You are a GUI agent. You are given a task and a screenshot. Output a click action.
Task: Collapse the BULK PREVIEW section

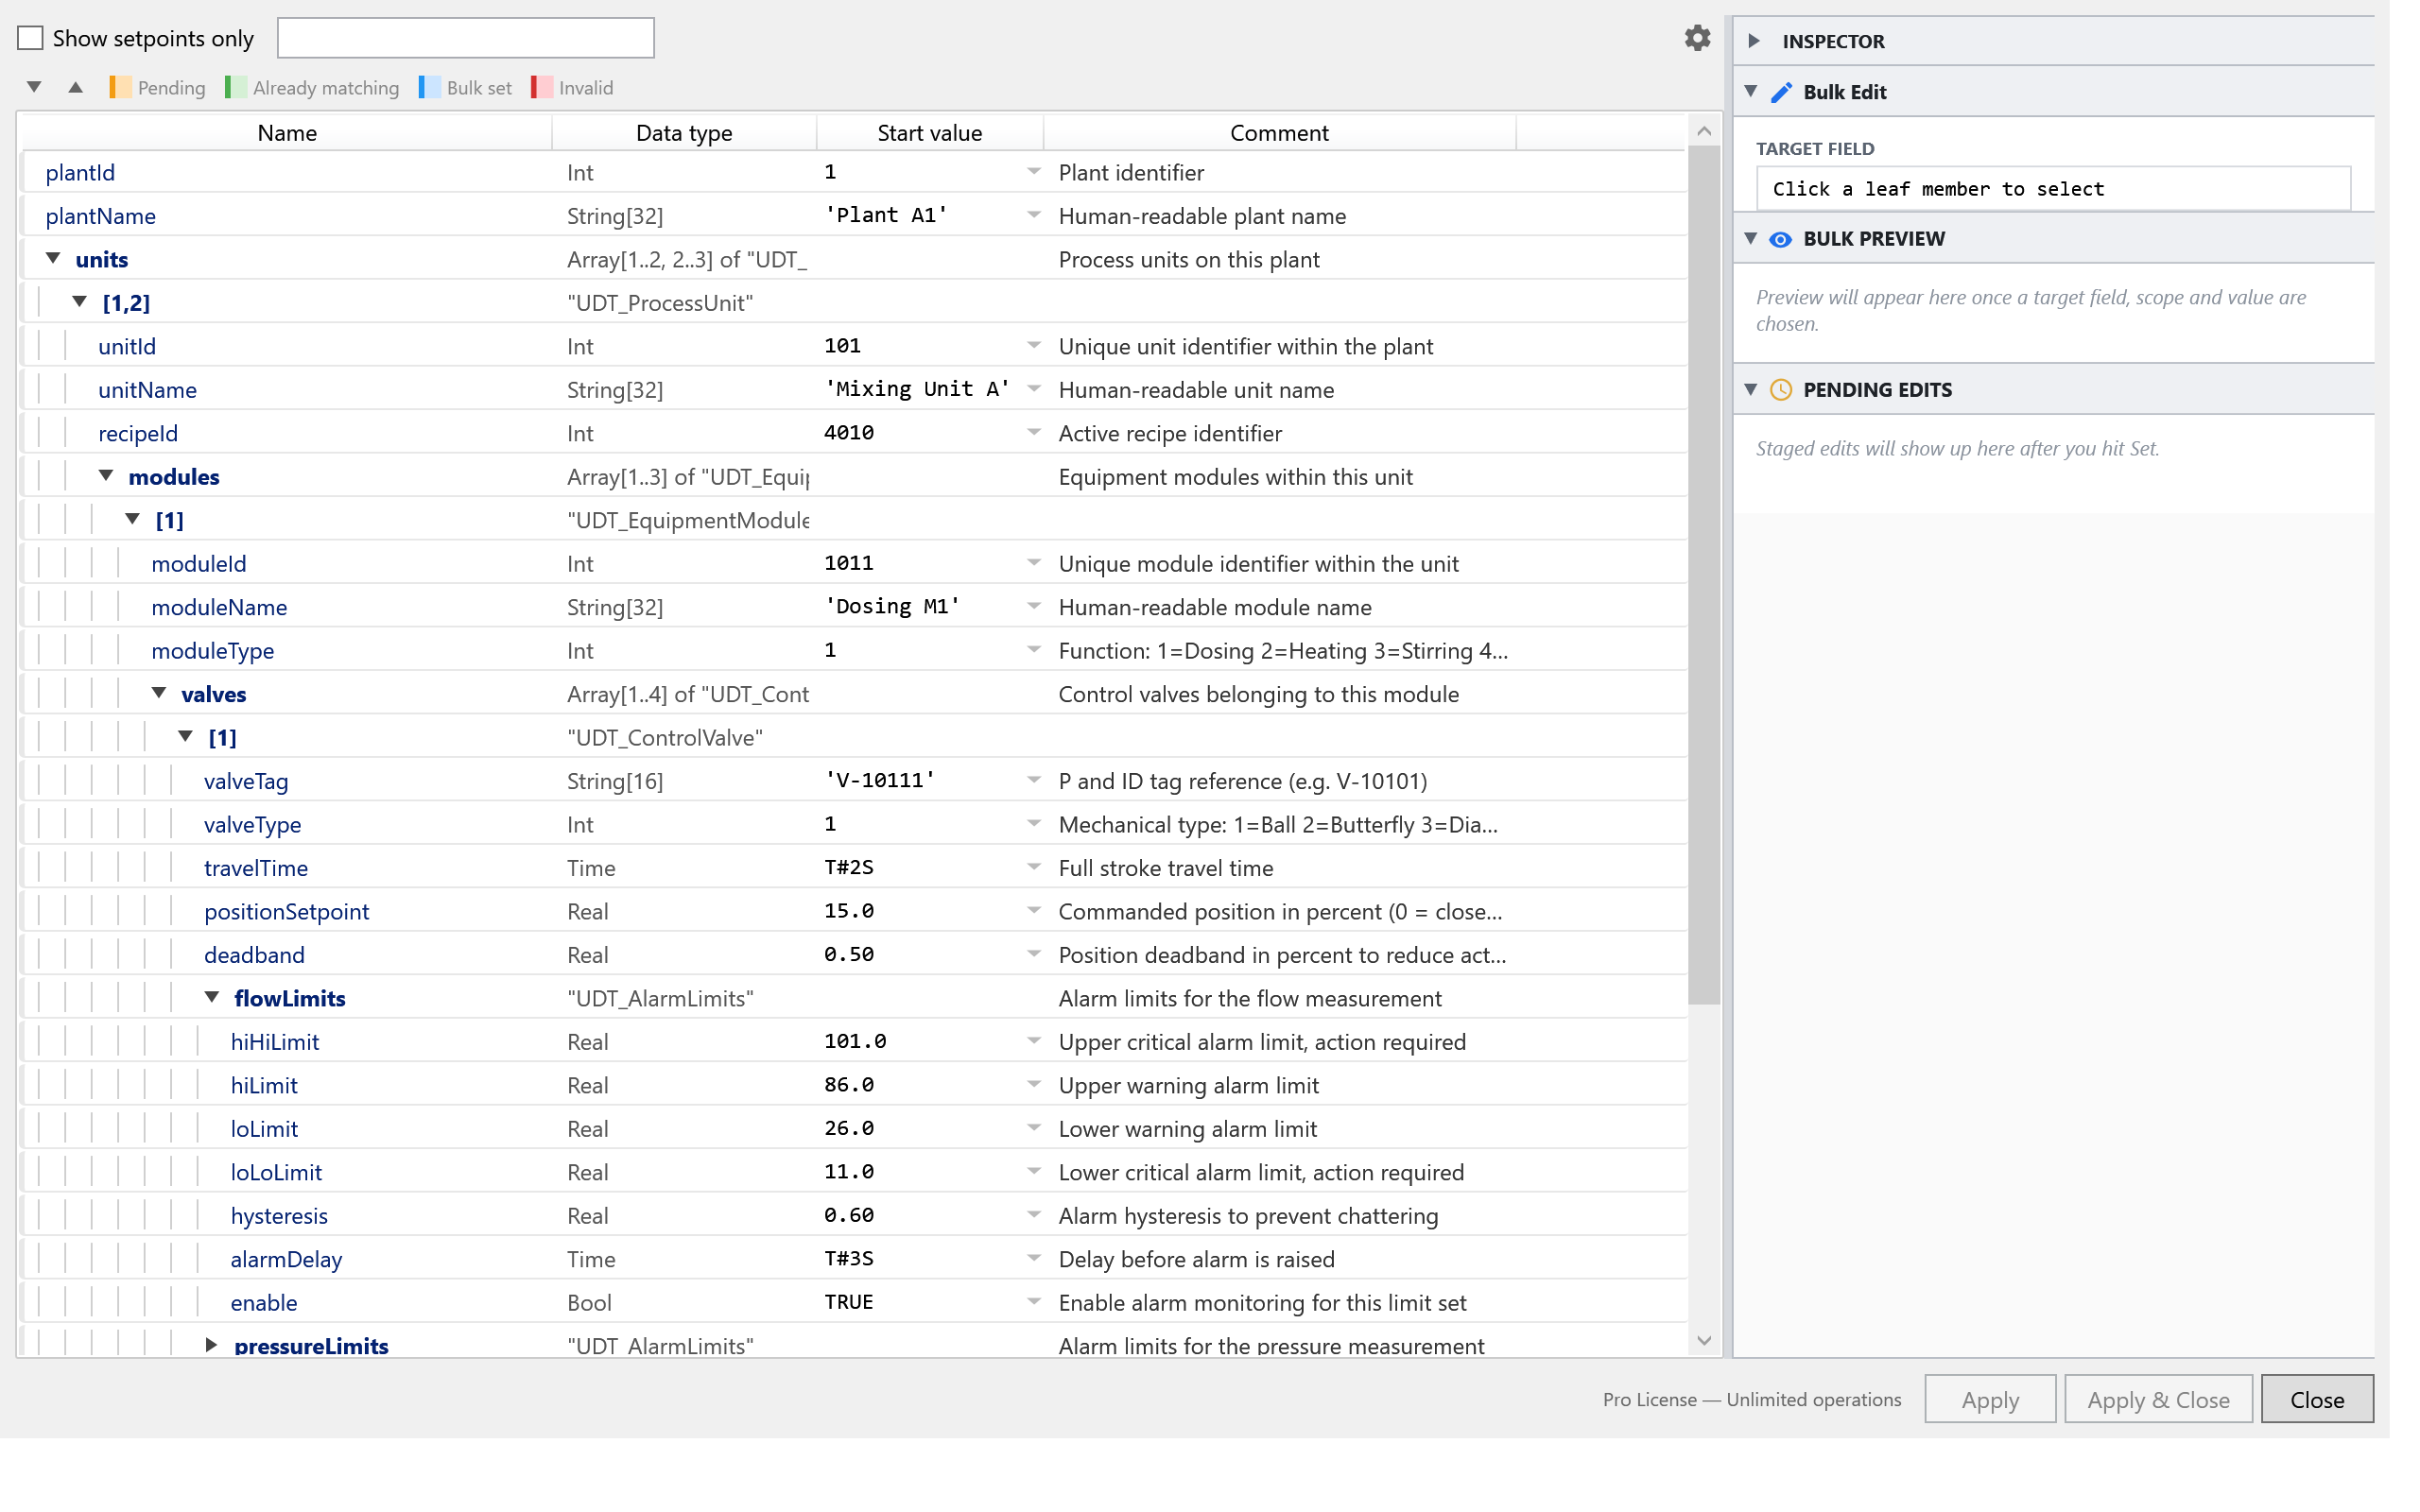[x=1751, y=238]
